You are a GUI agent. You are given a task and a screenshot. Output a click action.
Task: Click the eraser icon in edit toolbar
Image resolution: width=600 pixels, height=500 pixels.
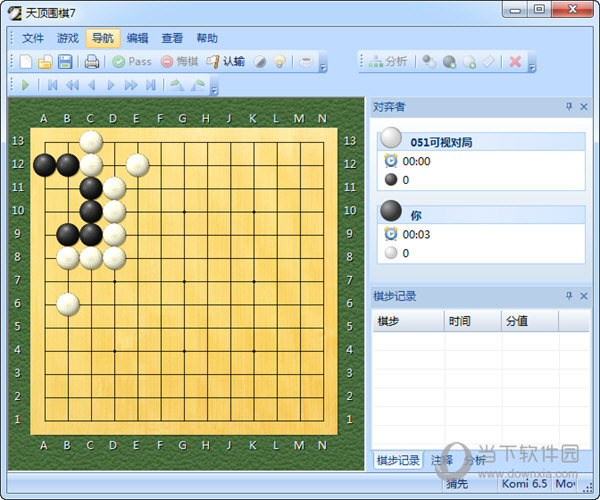(x=489, y=62)
